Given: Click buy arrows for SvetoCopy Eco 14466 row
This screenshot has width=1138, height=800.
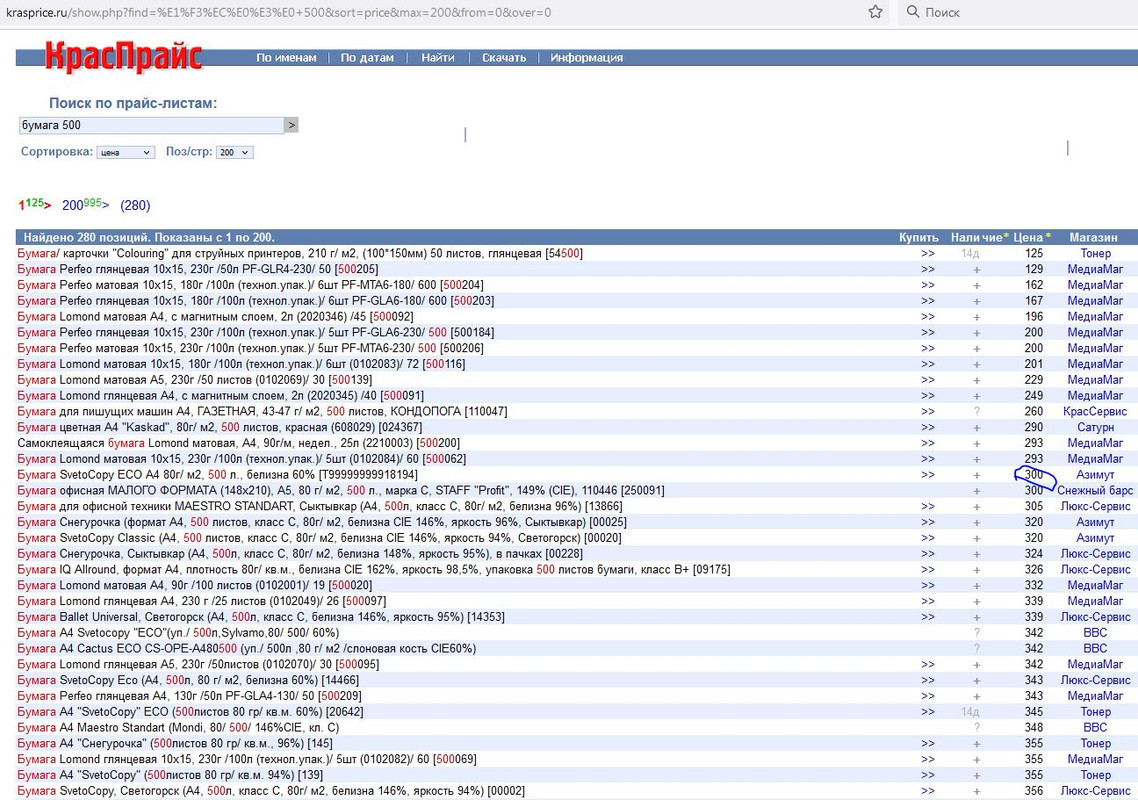Looking at the screenshot, I should [x=928, y=680].
